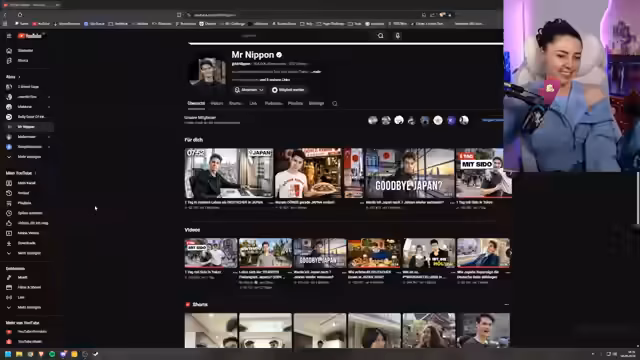Image resolution: width=640 pixels, height=360 pixels.
Task: Expand the Abos section header
Action: point(13,77)
